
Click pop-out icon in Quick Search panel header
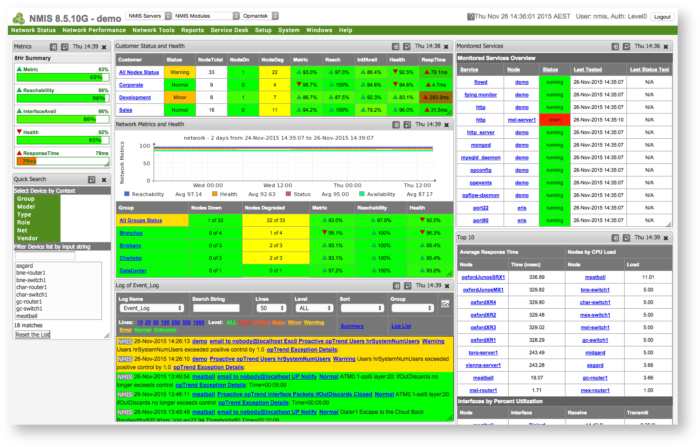point(92,180)
